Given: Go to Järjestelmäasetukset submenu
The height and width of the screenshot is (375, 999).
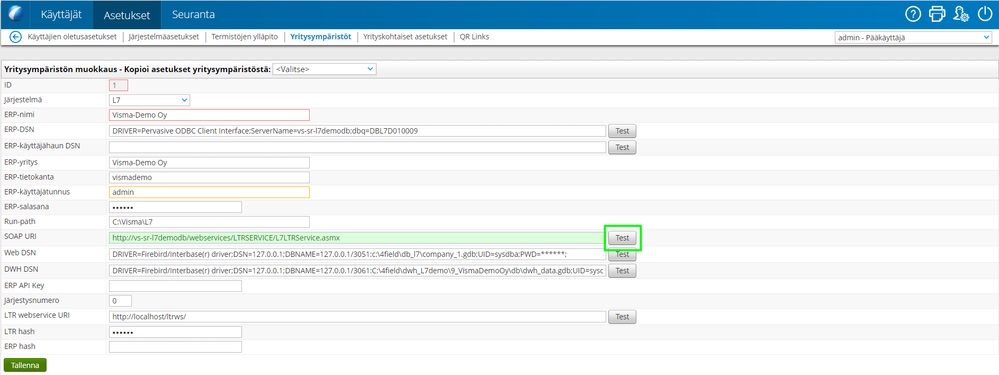Looking at the screenshot, I should (164, 37).
